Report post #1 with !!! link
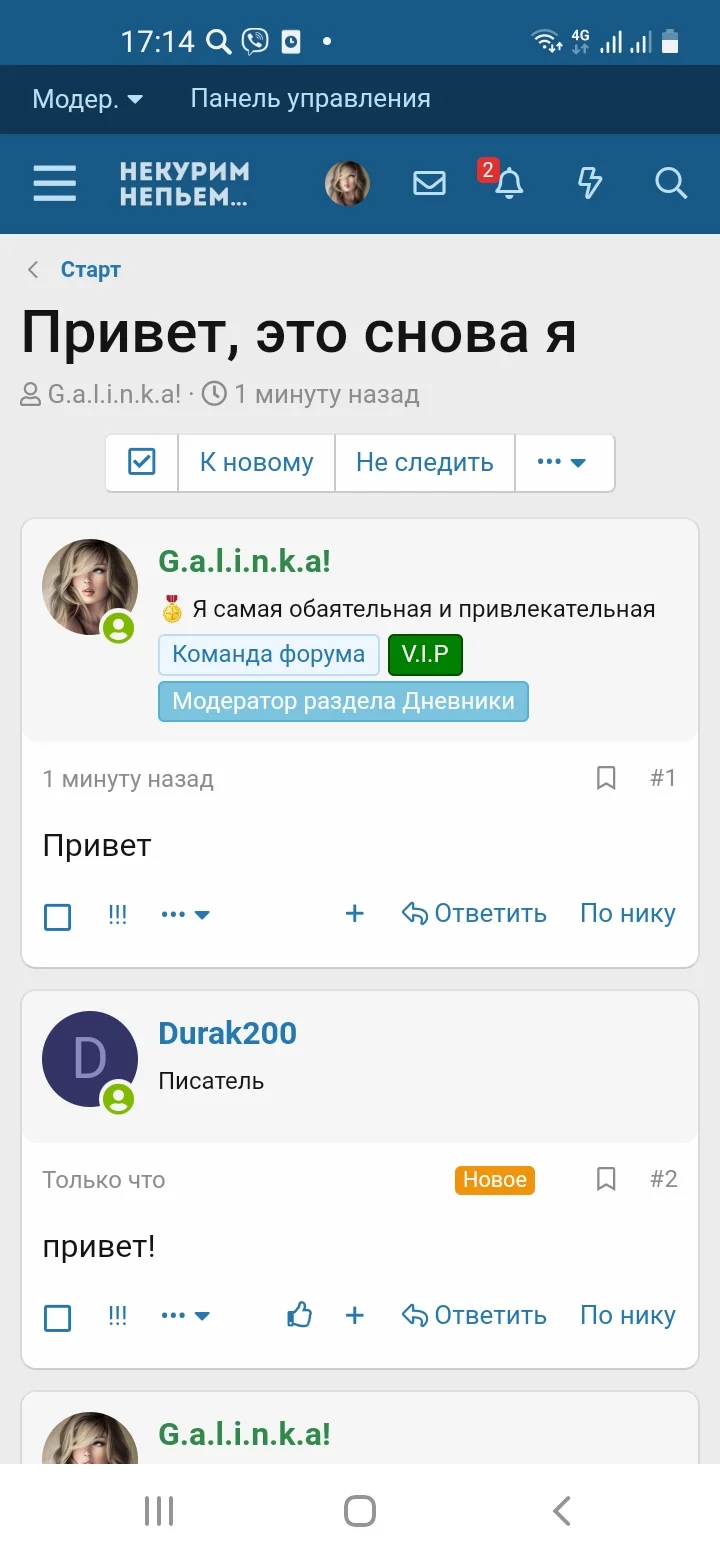Viewport: 720px width, 1560px height. click(x=118, y=914)
